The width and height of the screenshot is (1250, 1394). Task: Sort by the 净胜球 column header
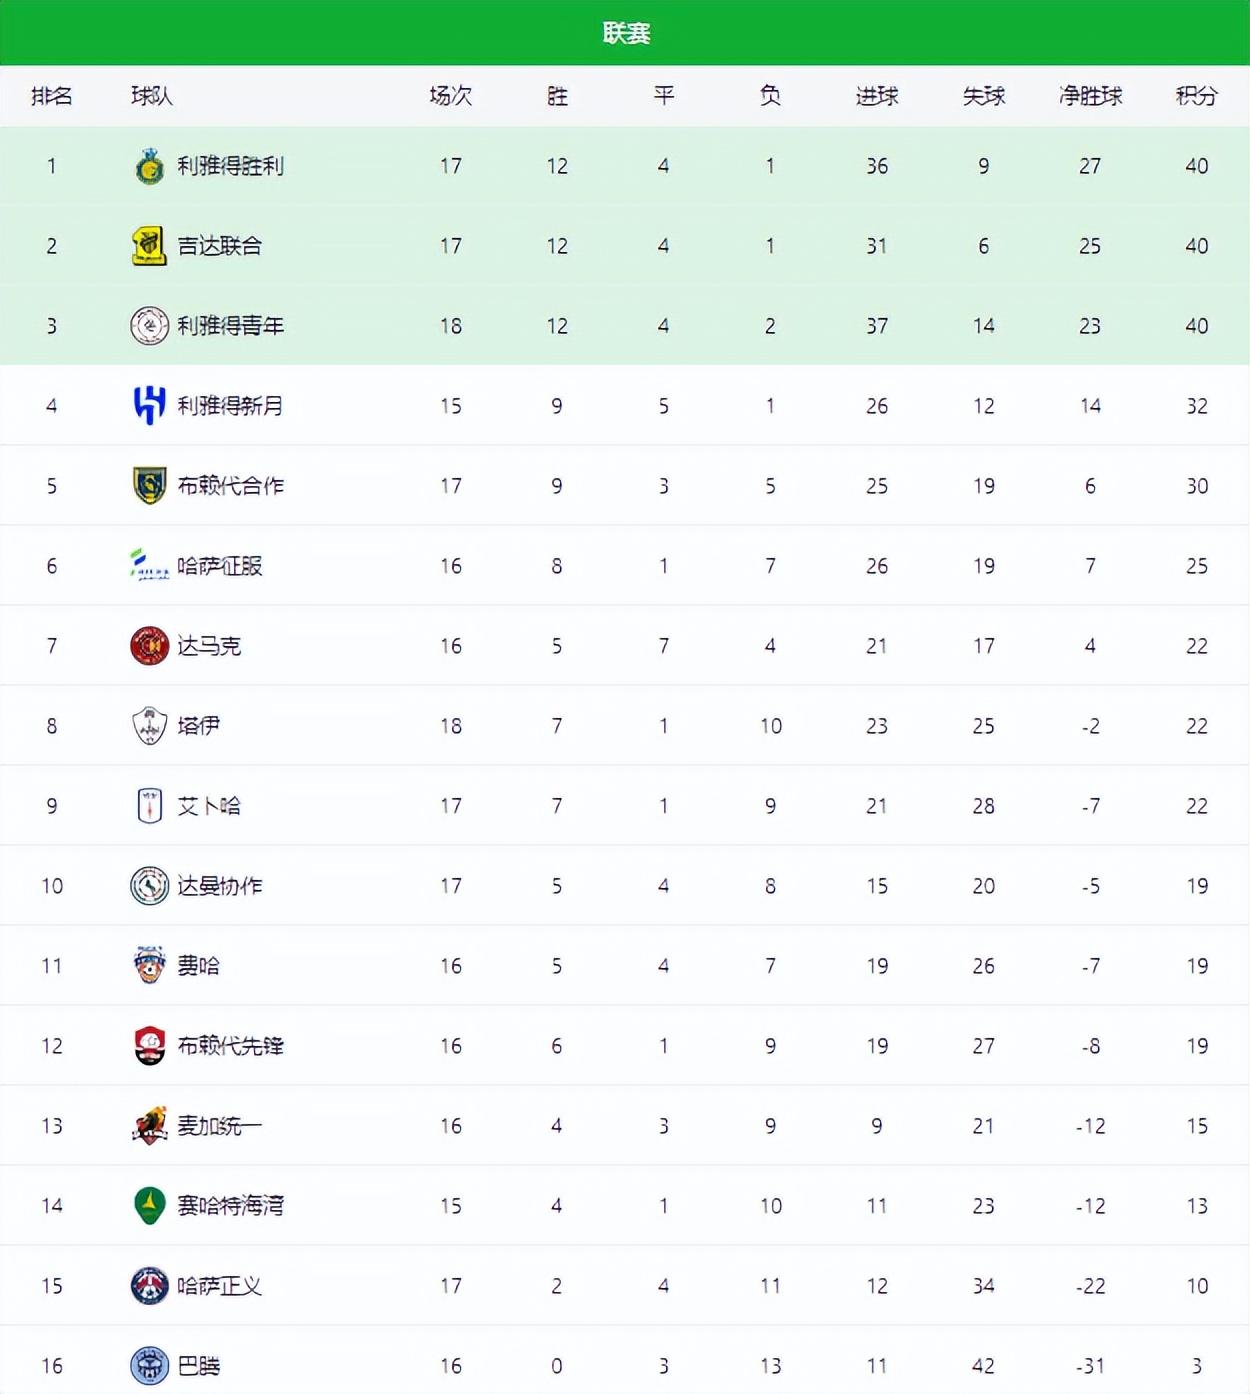1090,96
